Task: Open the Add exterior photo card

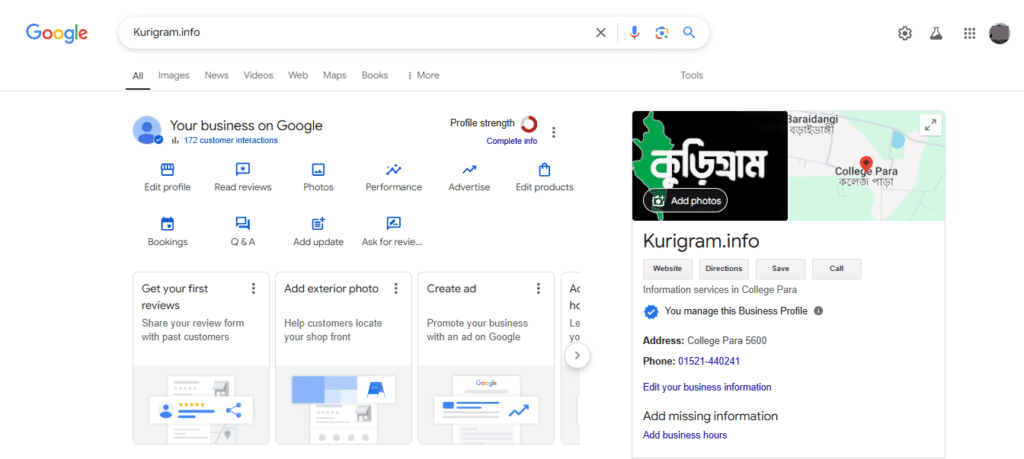Action: click(344, 358)
